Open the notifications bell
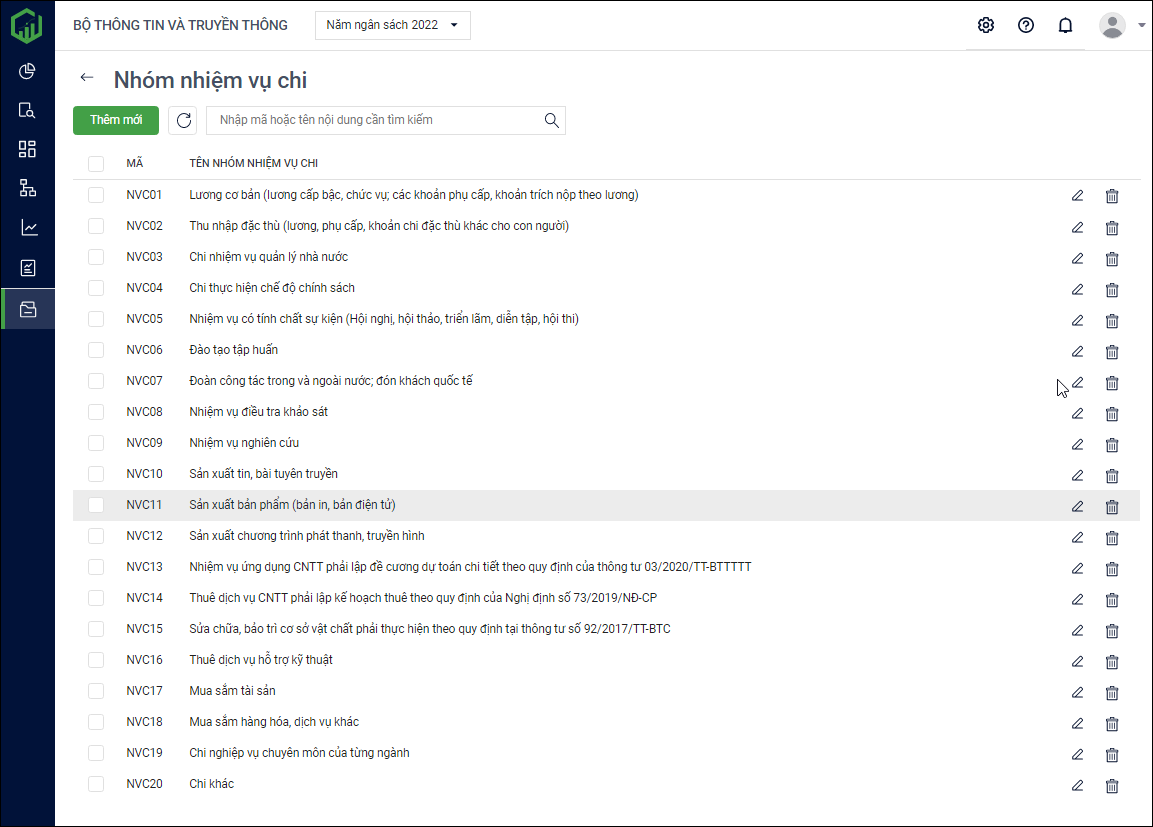 click(x=1066, y=26)
